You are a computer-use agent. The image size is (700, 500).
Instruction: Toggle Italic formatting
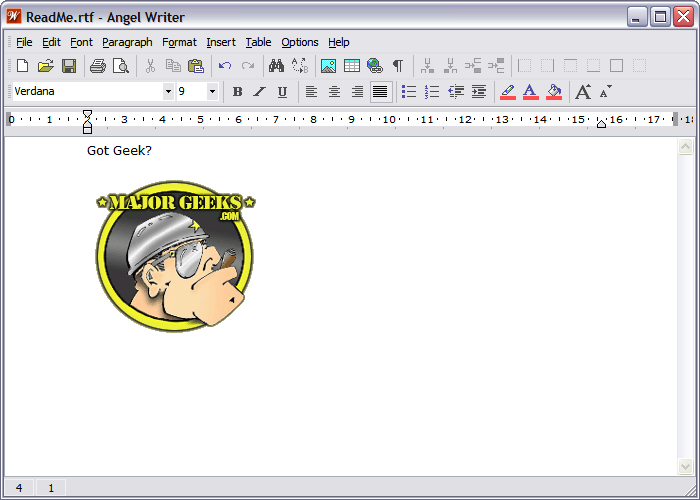tap(259, 92)
